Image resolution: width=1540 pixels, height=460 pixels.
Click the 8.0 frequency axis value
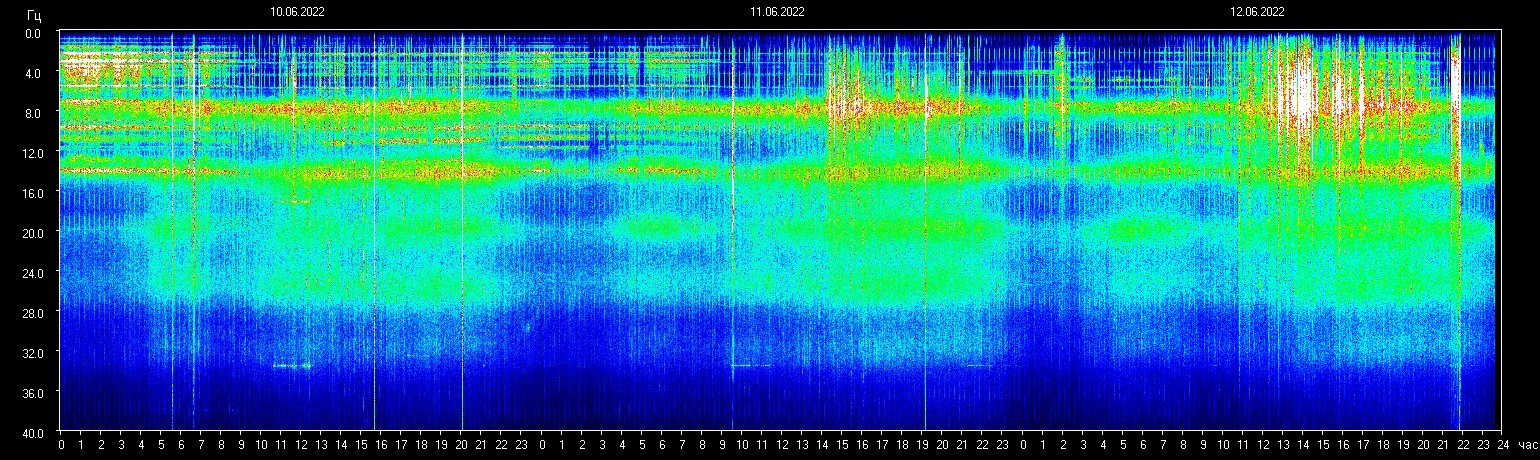[34, 113]
